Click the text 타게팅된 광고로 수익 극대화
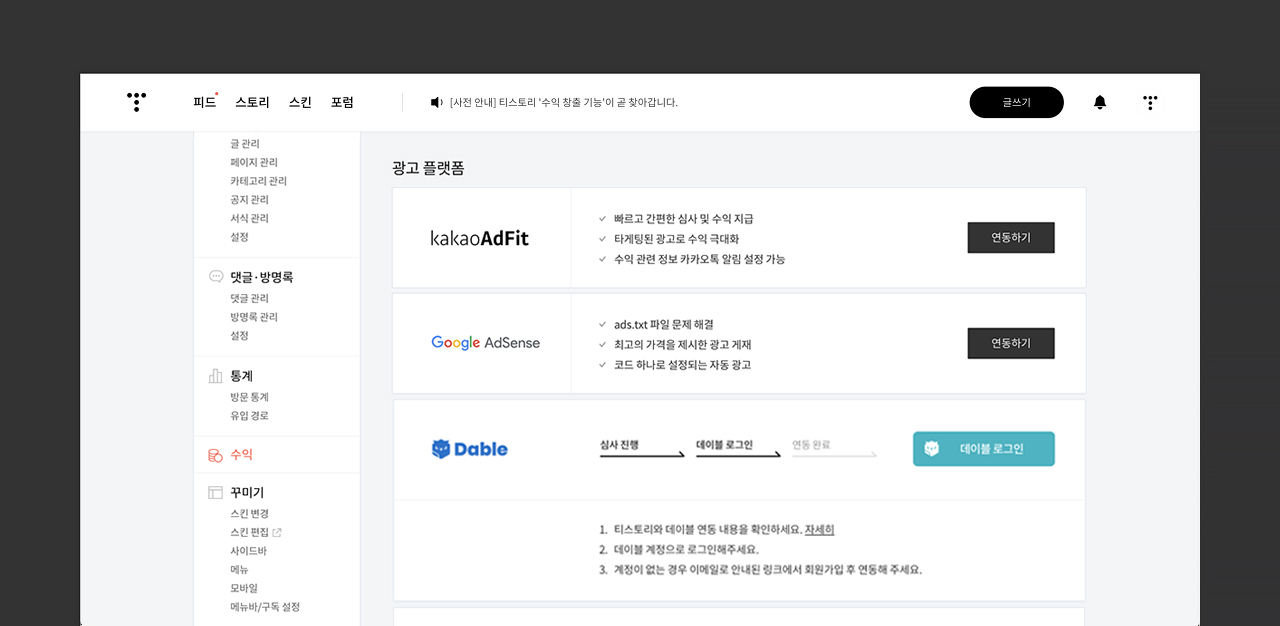Screen dimensions: 1280x626 (x=677, y=239)
